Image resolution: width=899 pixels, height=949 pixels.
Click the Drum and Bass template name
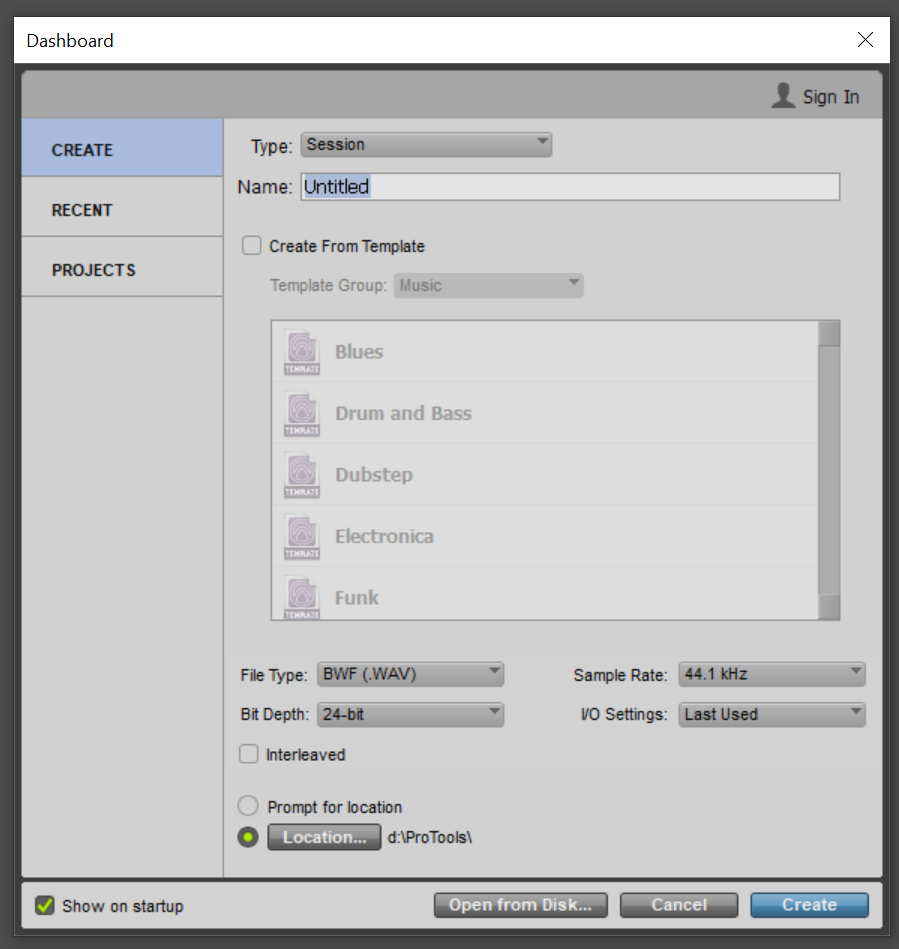tap(403, 413)
